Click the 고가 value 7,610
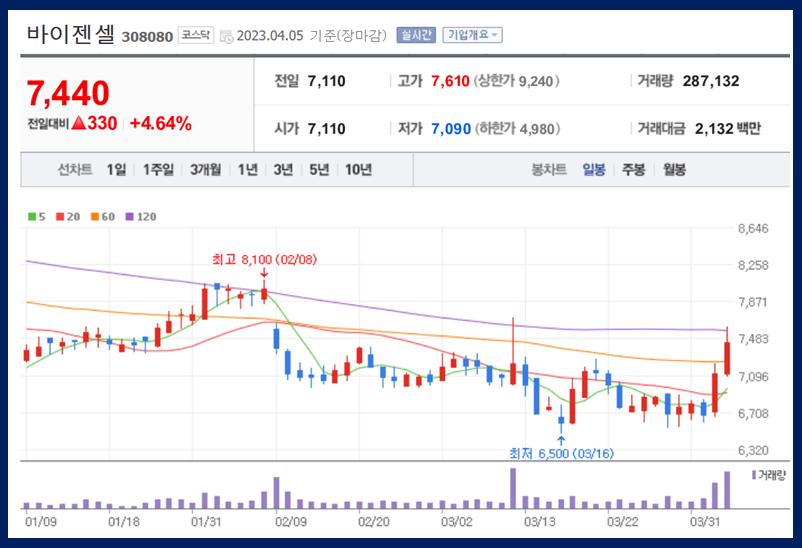The image size is (802, 548). click(450, 81)
